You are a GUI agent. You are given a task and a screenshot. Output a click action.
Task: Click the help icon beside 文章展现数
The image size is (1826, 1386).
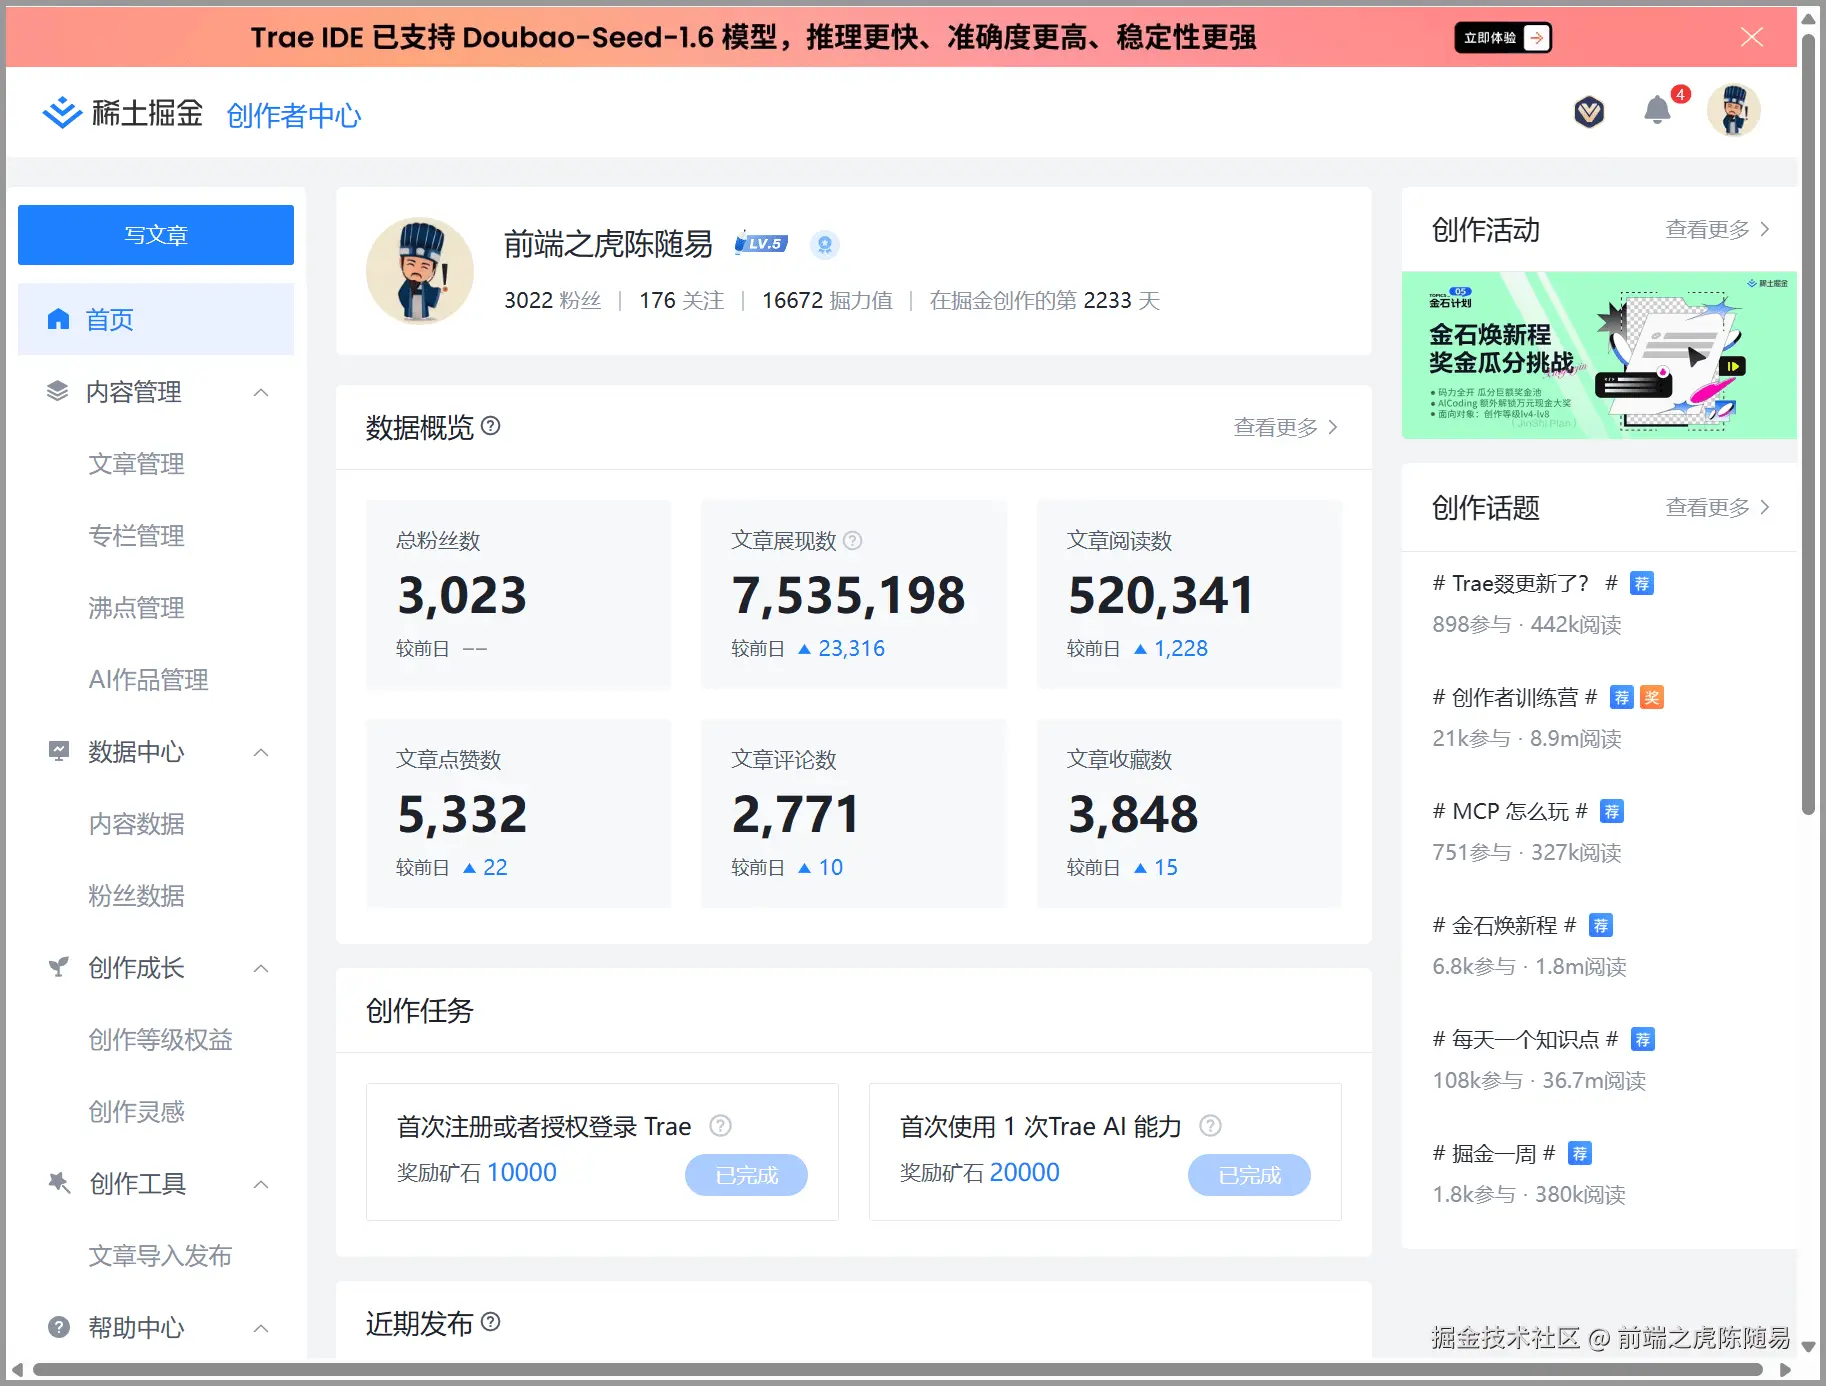coord(852,541)
